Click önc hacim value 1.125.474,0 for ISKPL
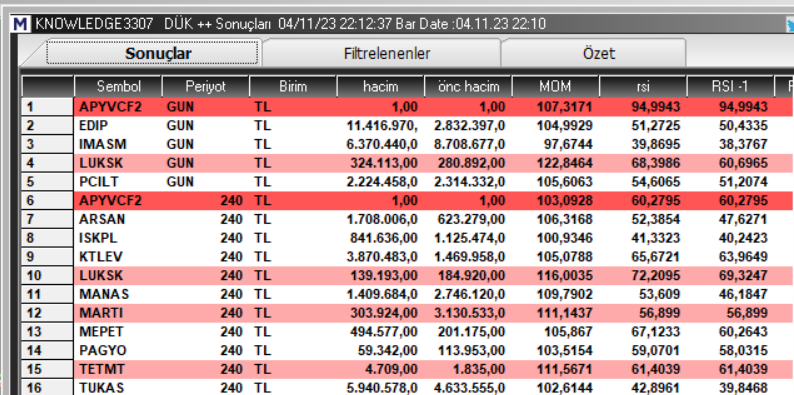Viewport: 794px width, 395px height. click(x=469, y=238)
